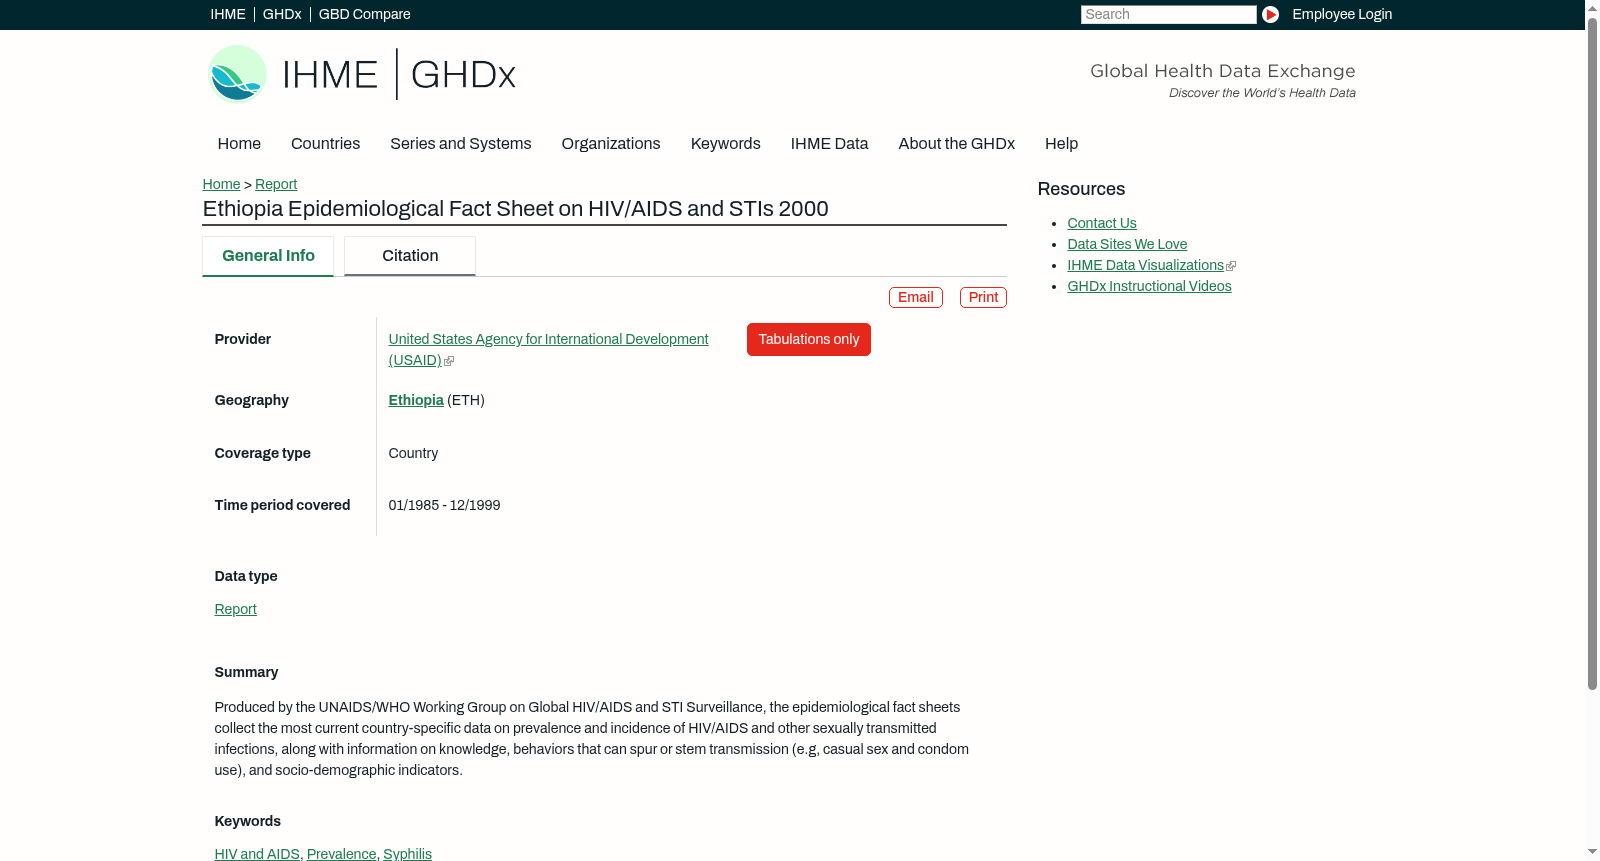Click the page title 'Ethiopia Epidemiological Fact Sheet'
The height and width of the screenshot is (861, 1600).
click(x=515, y=209)
